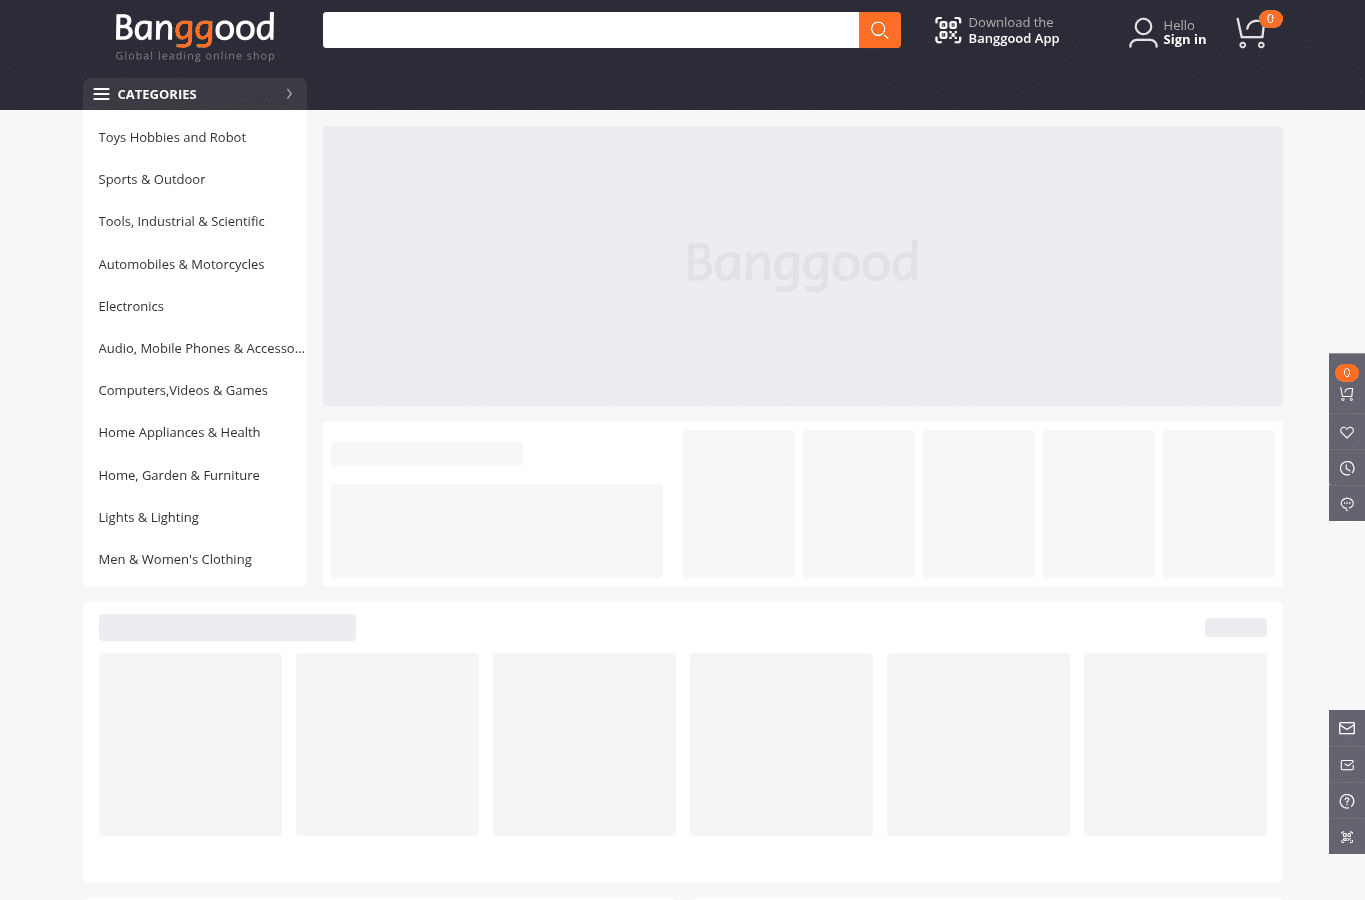Image resolution: width=1365 pixels, height=900 pixels.
Task: Click Download the Banggood App link
Action: click(1013, 30)
